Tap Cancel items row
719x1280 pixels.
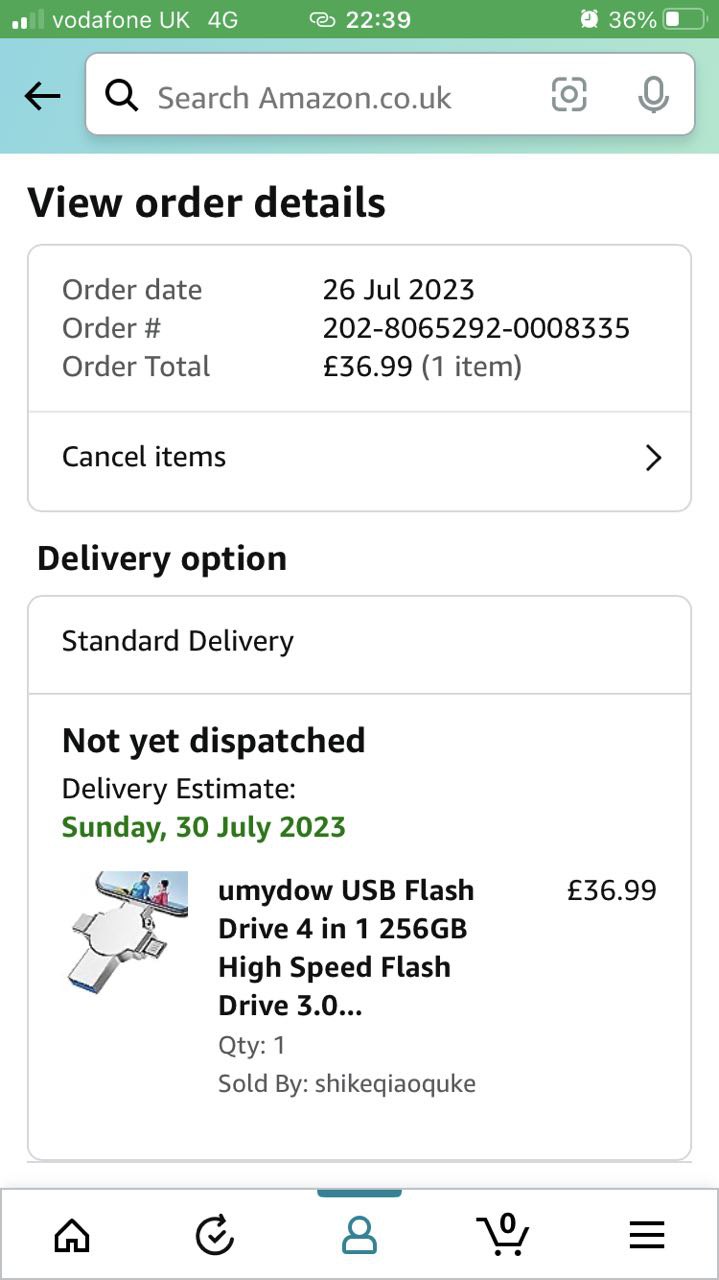click(300, 458)
